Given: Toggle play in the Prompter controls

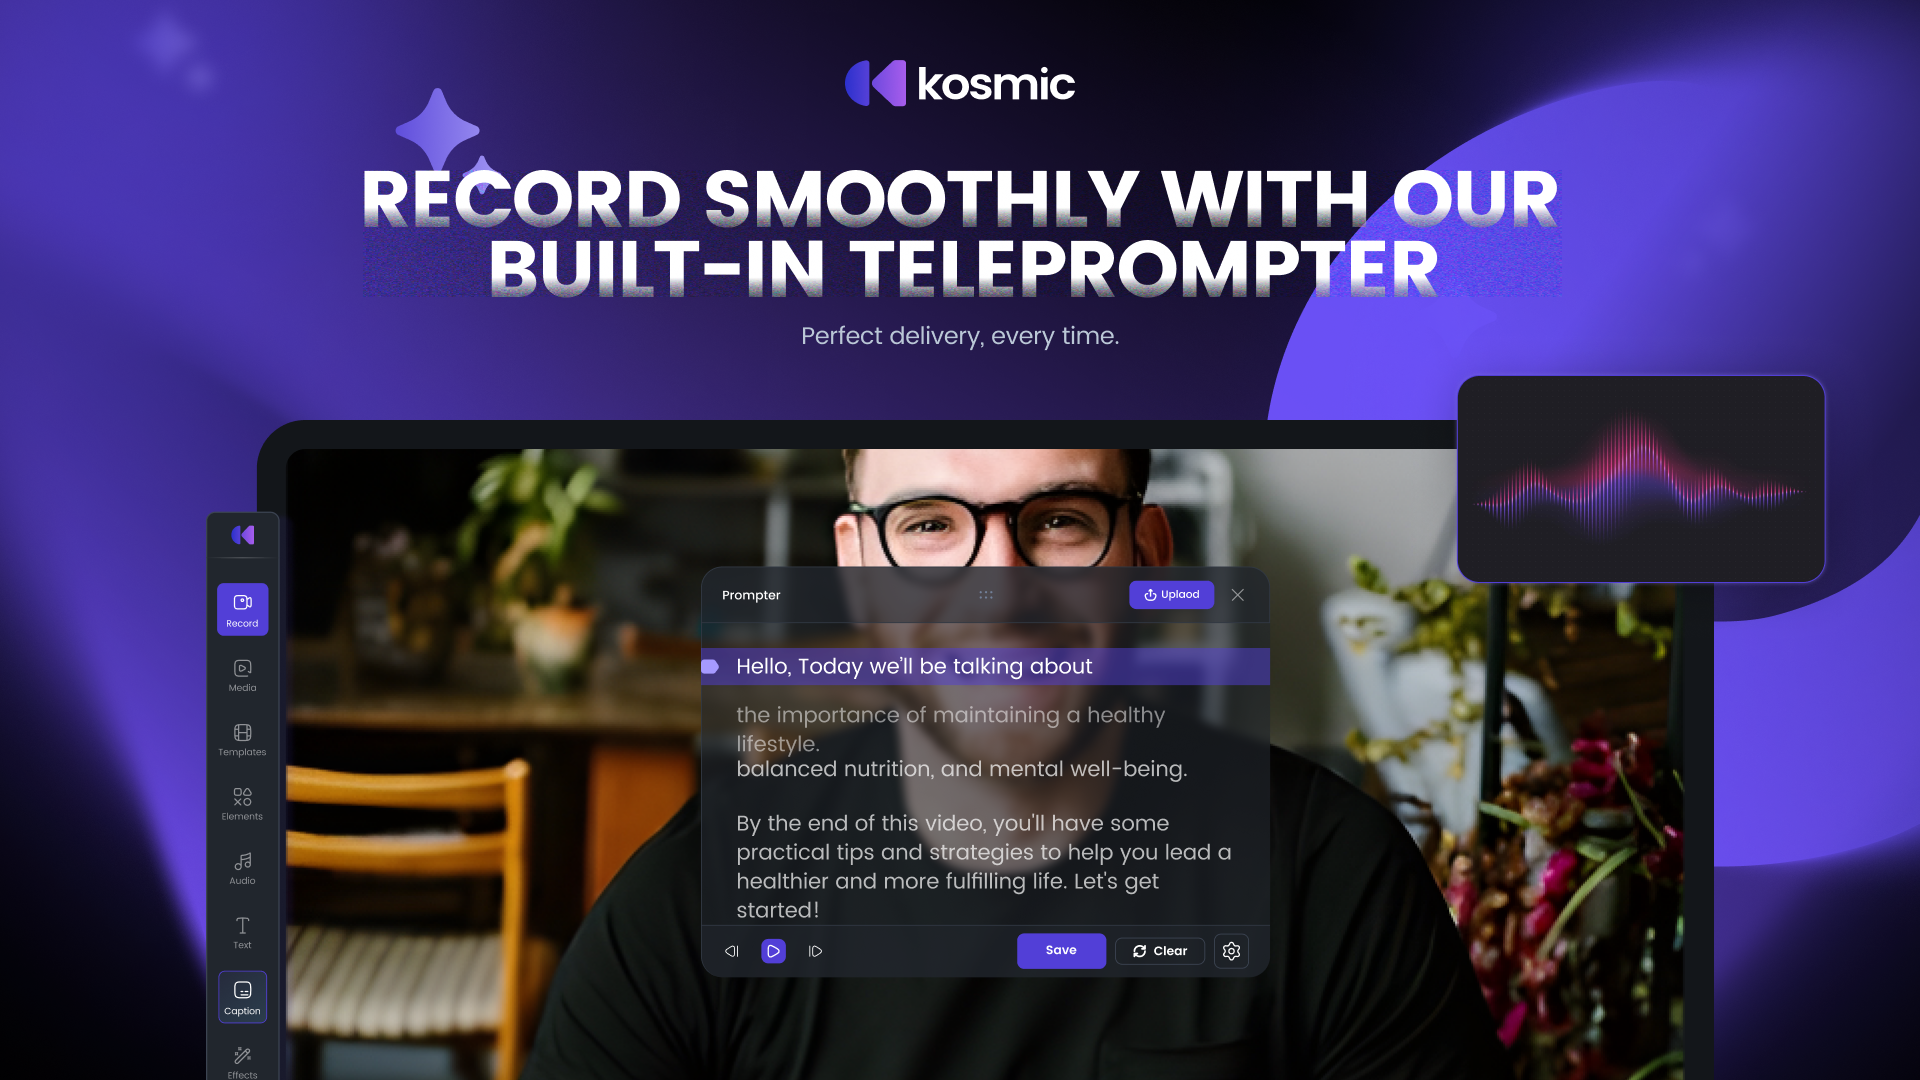Looking at the screenshot, I should coord(773,951).
